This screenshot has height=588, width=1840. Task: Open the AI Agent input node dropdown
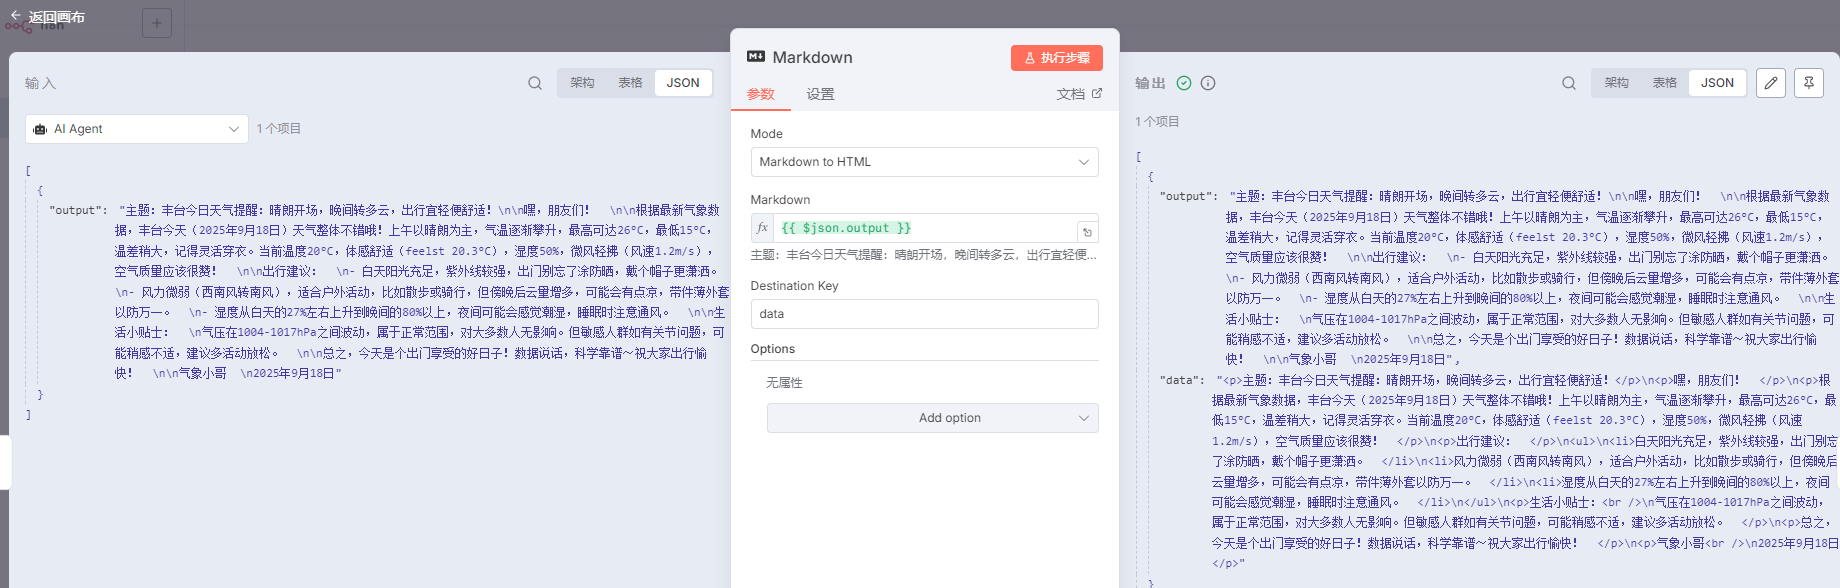(137, 129)
